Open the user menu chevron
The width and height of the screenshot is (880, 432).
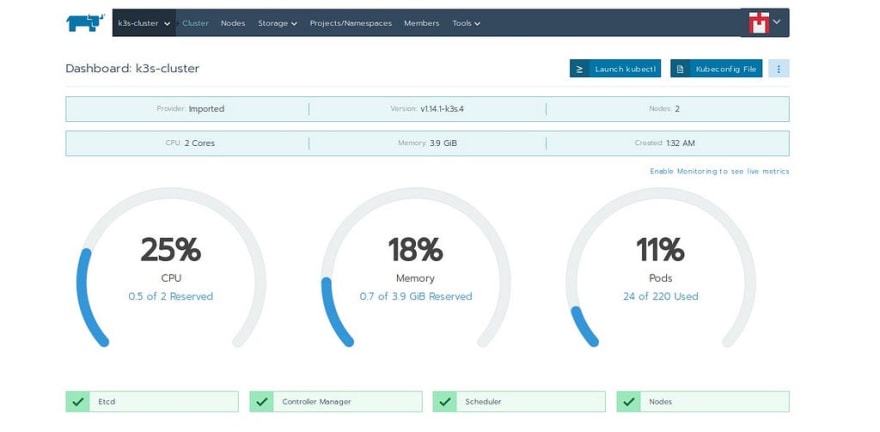click(777, 22)
